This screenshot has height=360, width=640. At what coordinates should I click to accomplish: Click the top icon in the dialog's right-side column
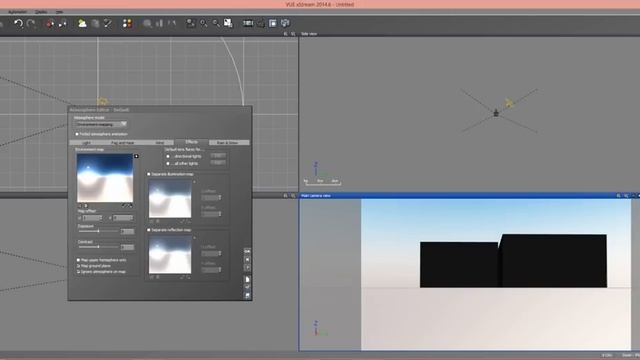pyautogui.click(x=247, y=251)
